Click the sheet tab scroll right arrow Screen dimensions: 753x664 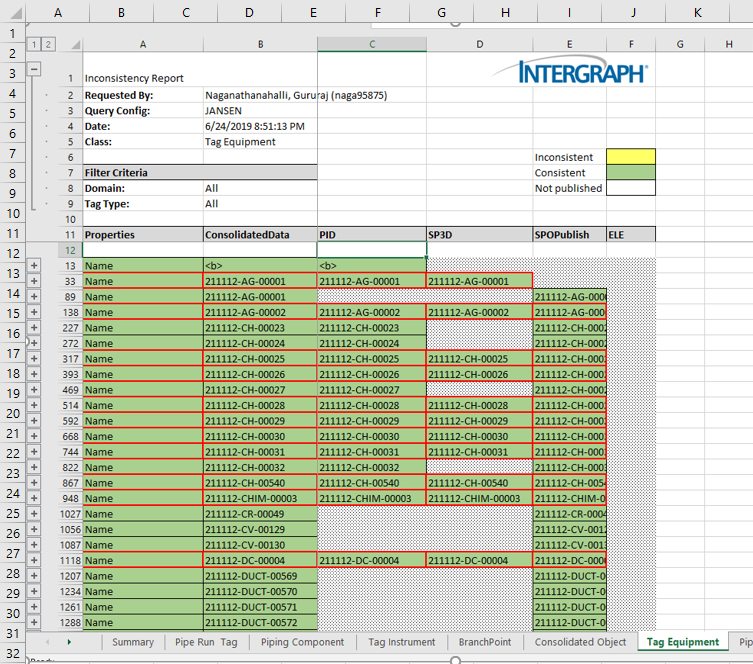[68, 642]
